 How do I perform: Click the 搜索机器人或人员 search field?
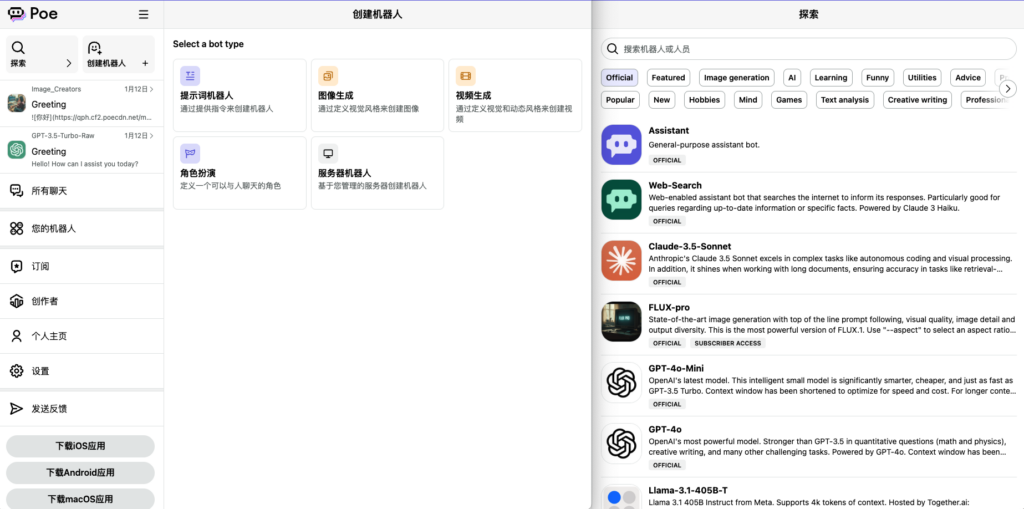click(808, 49)
